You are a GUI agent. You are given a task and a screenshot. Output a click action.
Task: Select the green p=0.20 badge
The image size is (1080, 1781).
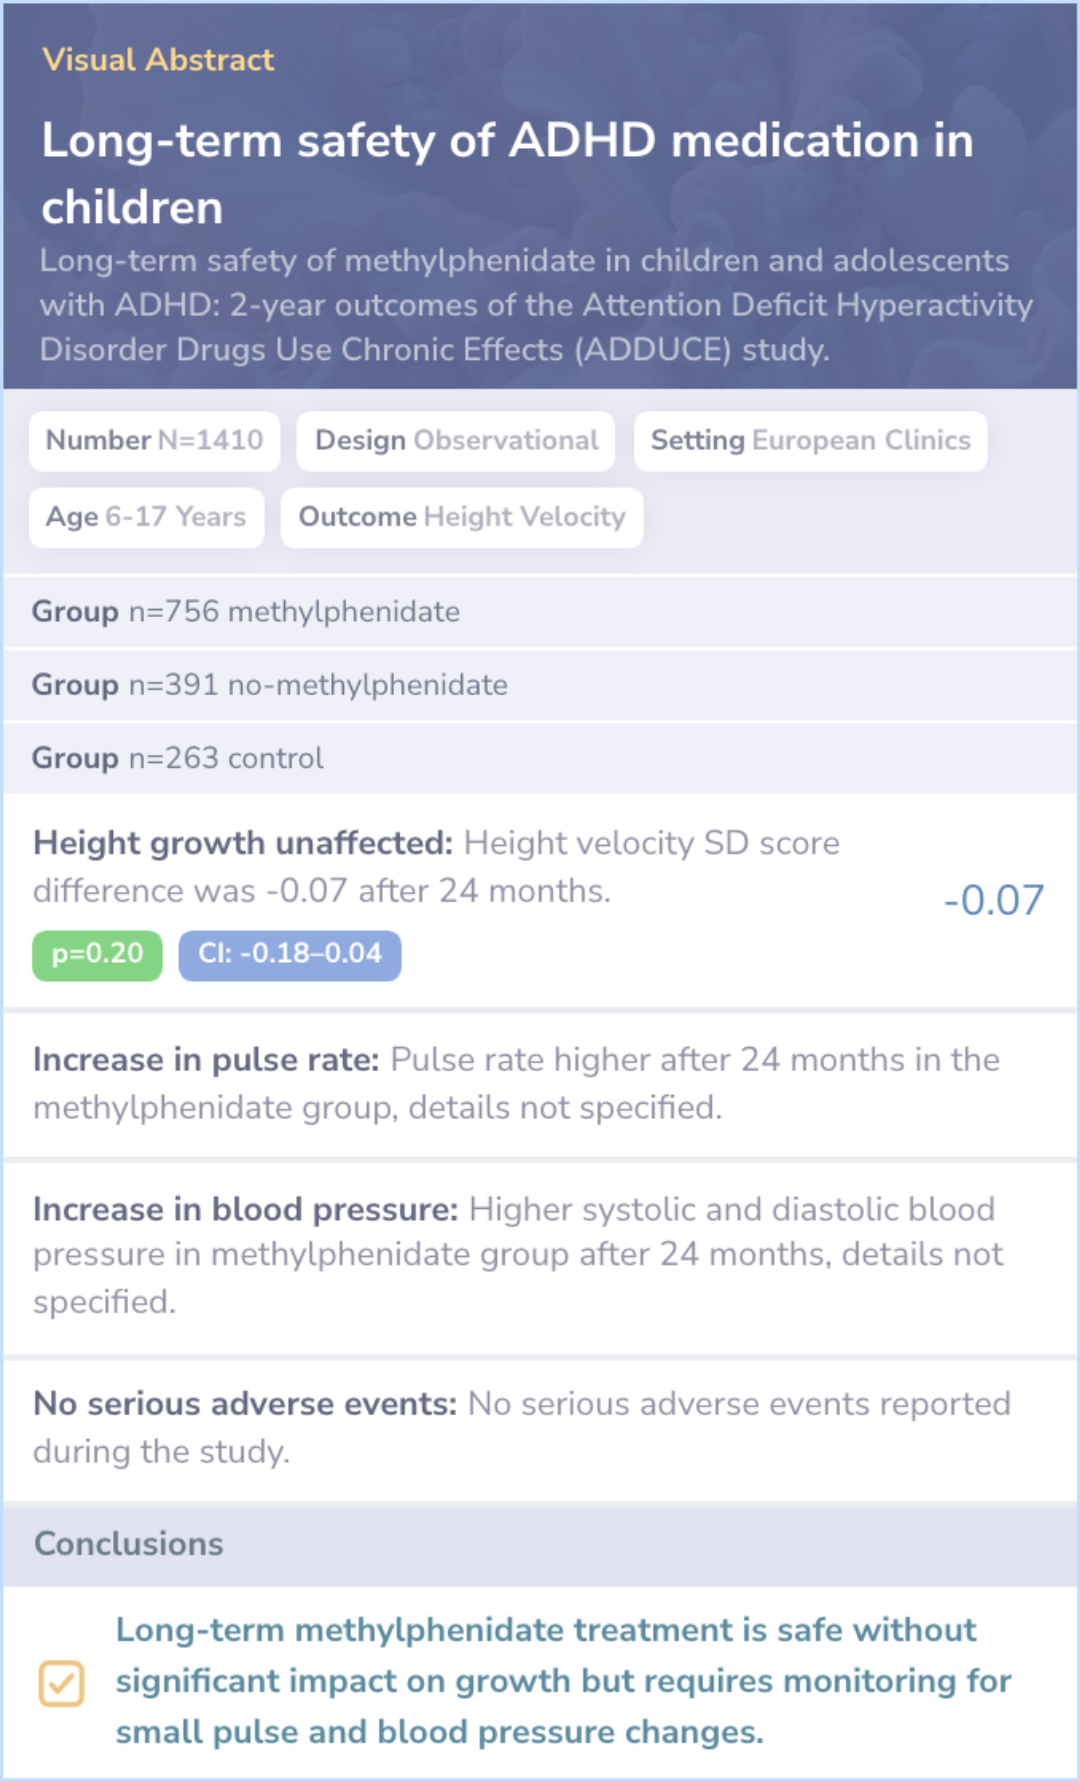(x=97, y=955)
